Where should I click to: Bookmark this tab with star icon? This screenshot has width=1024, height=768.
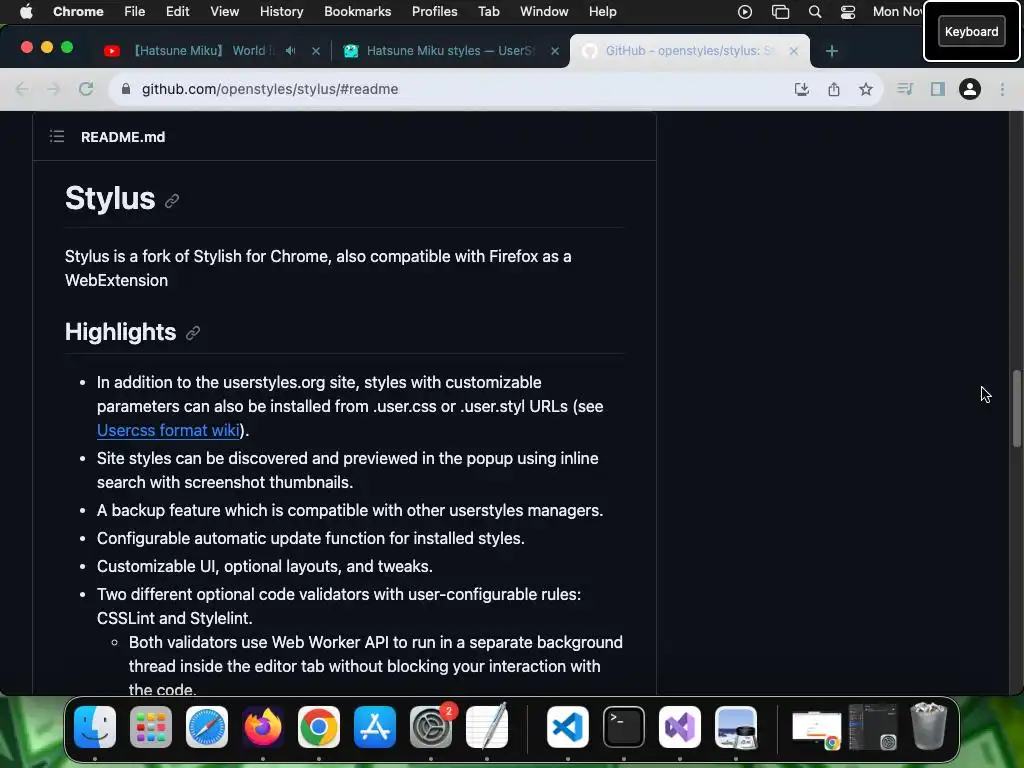coord(866,89)
